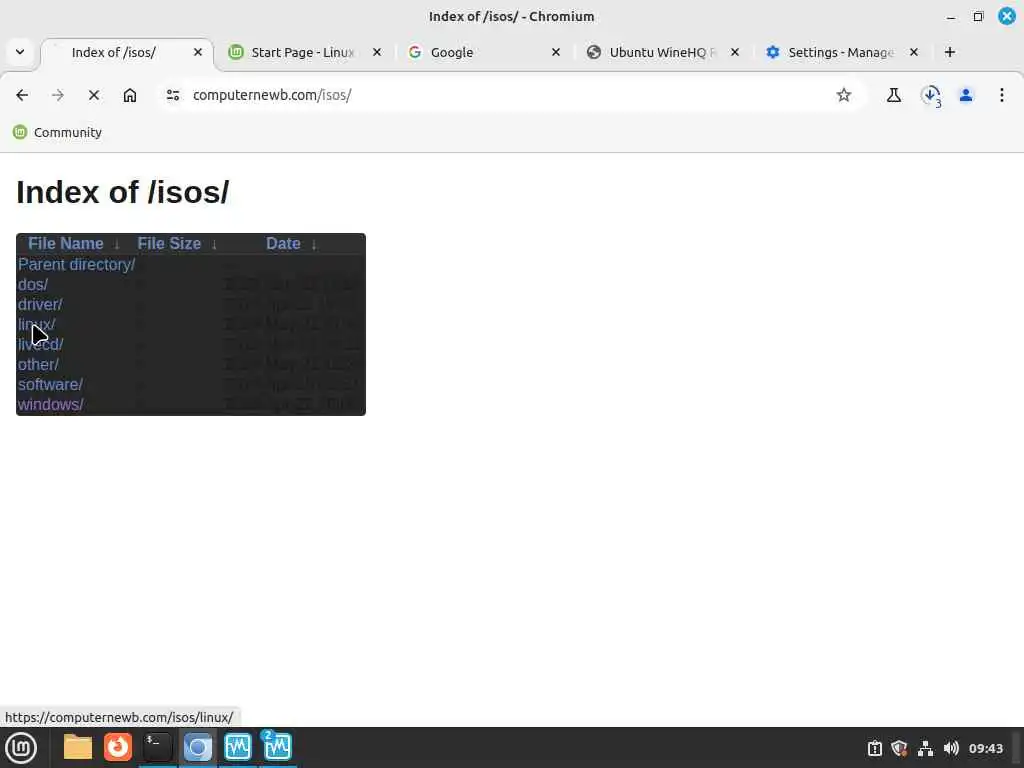Open the linux/ folder link
The image size is (1024, 768).
pos(37,325)
